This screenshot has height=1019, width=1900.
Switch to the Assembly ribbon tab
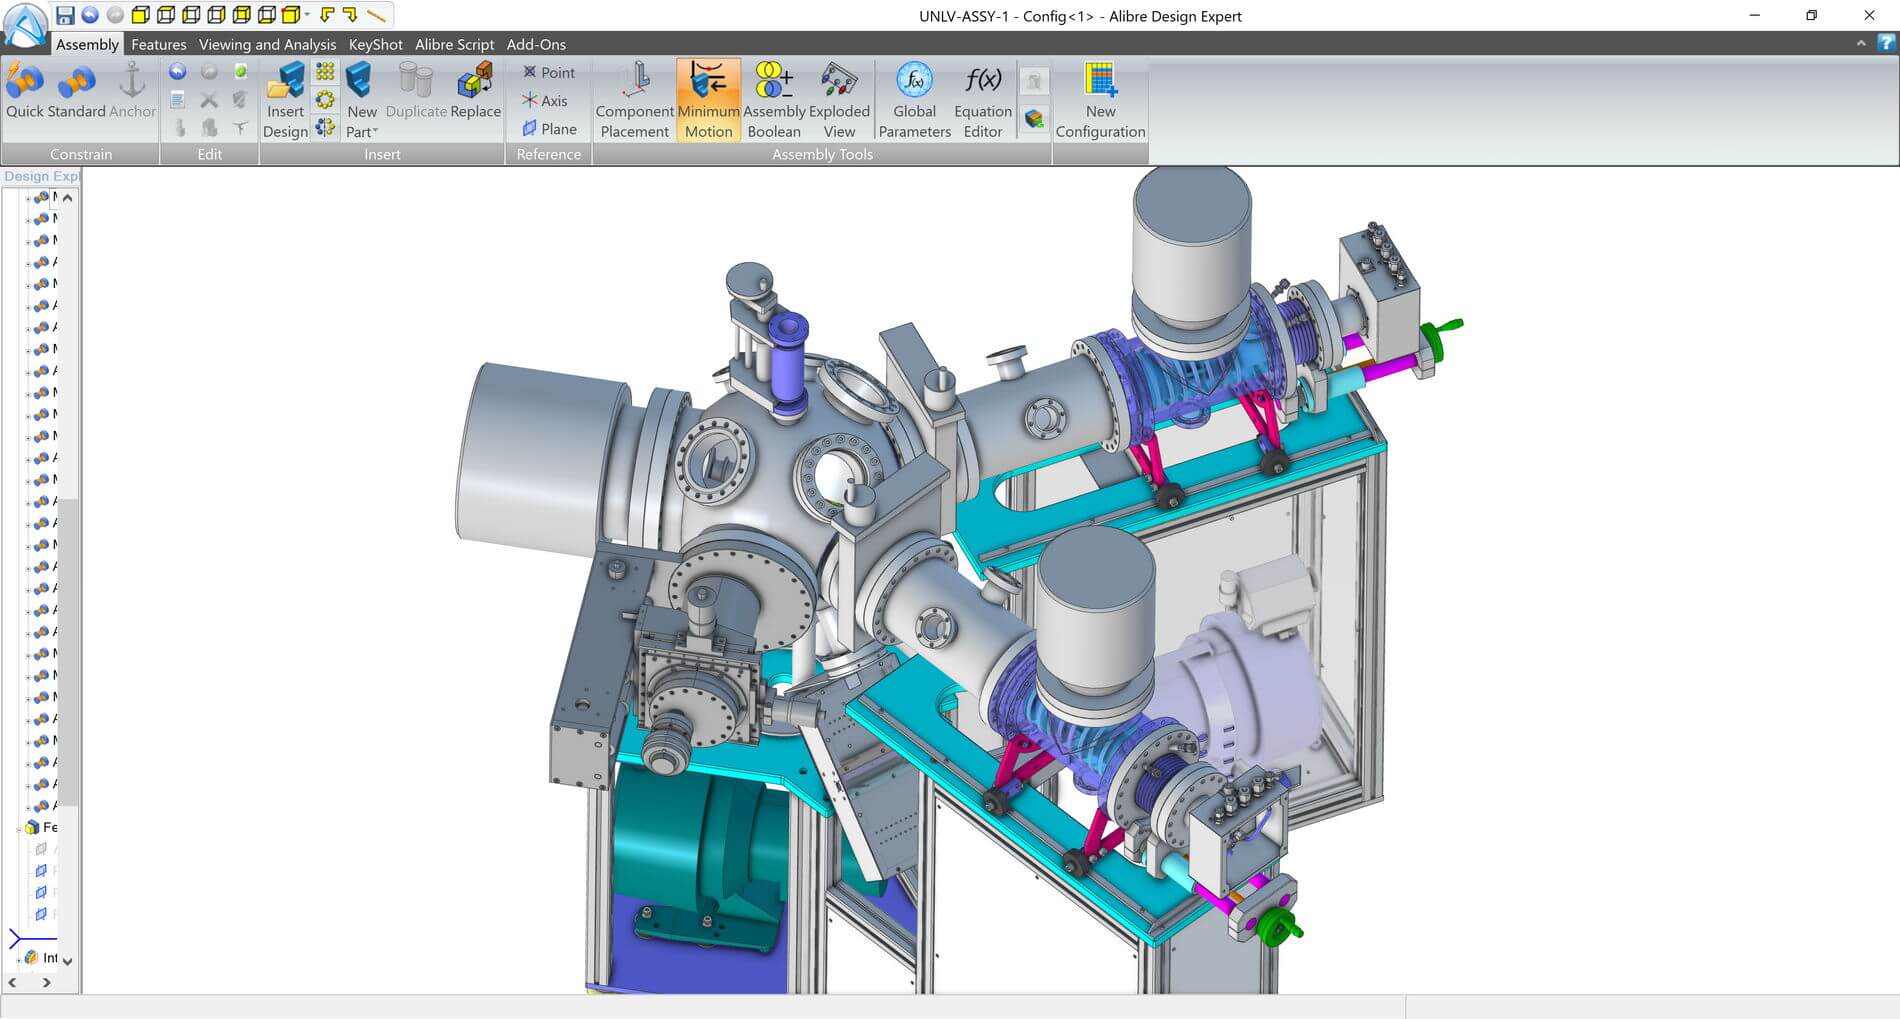(87, 44)
